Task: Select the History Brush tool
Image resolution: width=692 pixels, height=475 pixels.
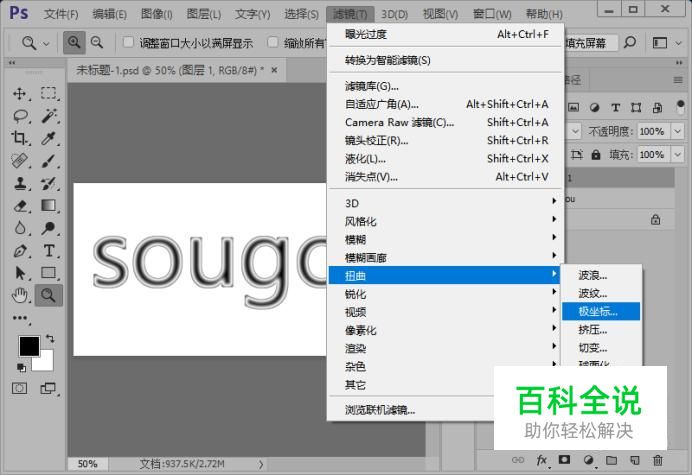Action: [x=49, y=183]
